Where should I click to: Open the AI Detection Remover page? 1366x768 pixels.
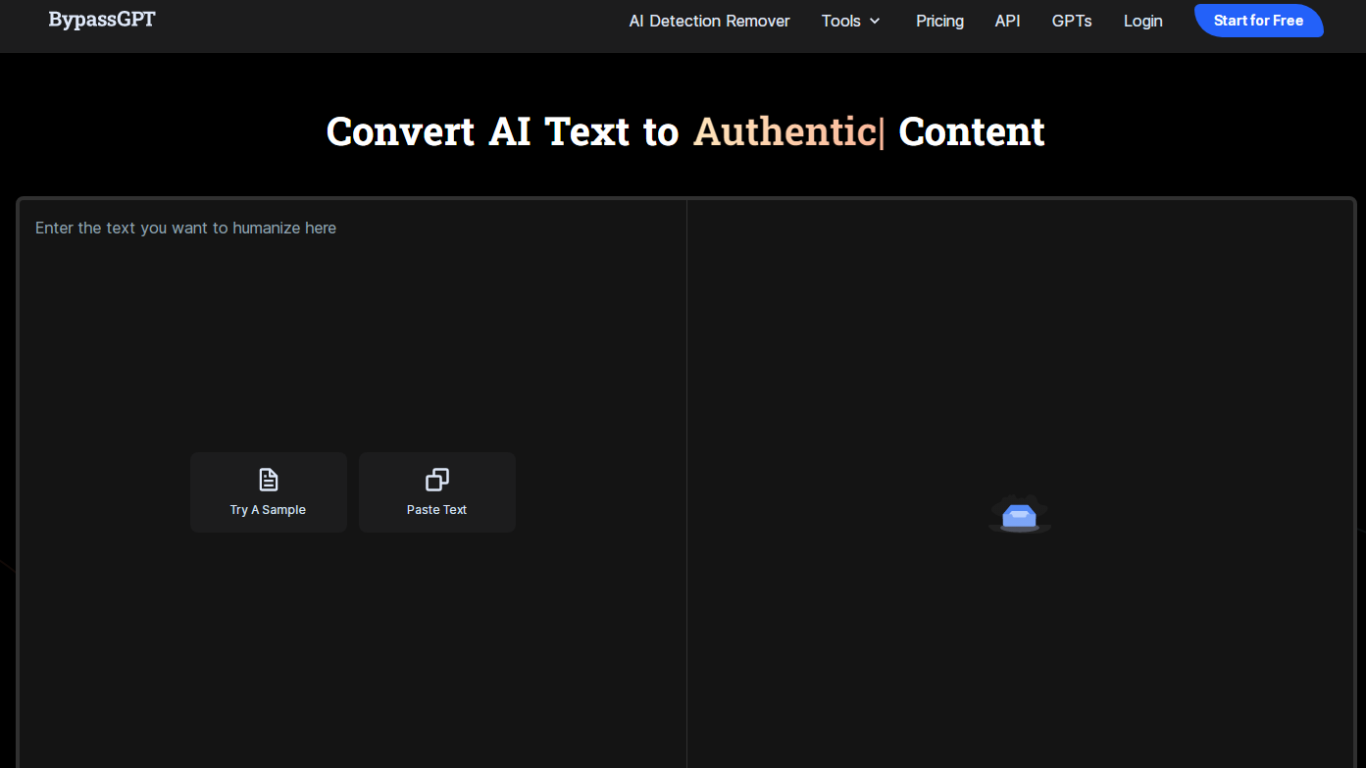(x=709, y=21)
